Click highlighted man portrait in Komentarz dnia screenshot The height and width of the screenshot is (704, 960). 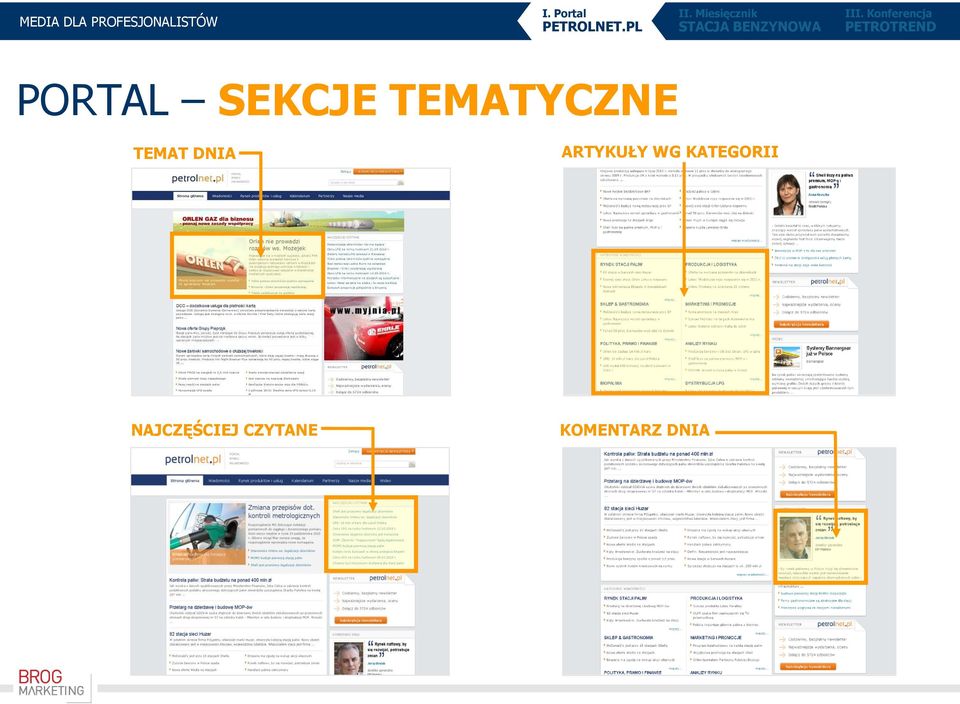point(795,538)
